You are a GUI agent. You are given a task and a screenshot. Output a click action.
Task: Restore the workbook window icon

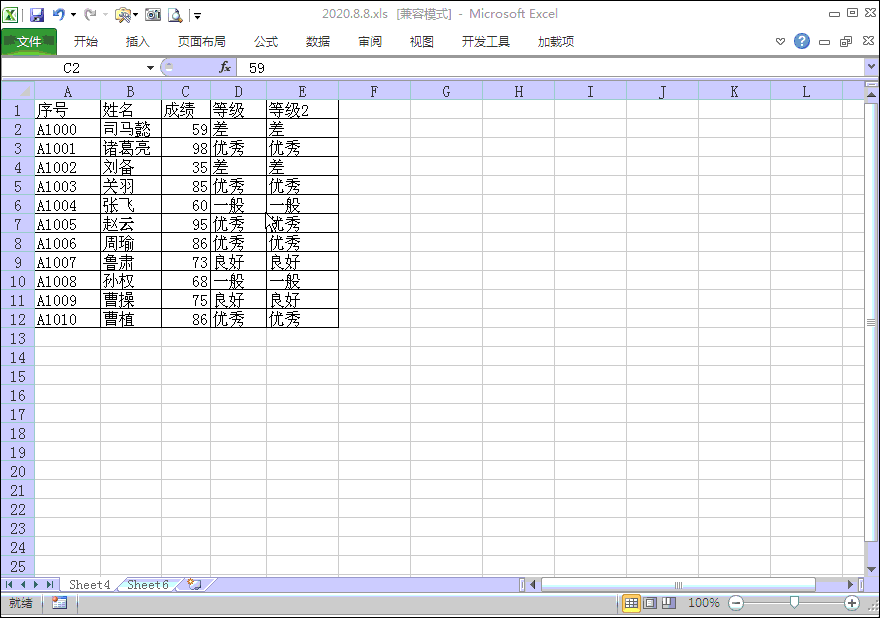tap(846, 42)
